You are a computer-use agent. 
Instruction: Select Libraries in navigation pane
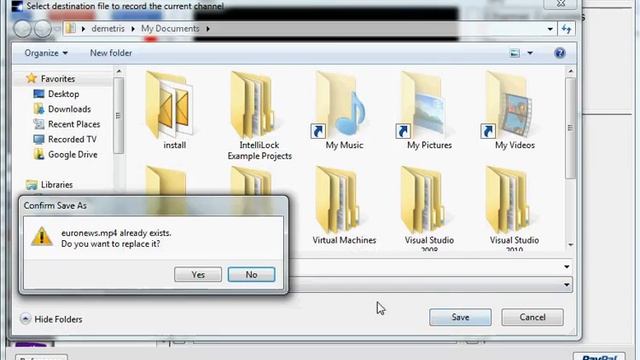click(x=57, y=184)
